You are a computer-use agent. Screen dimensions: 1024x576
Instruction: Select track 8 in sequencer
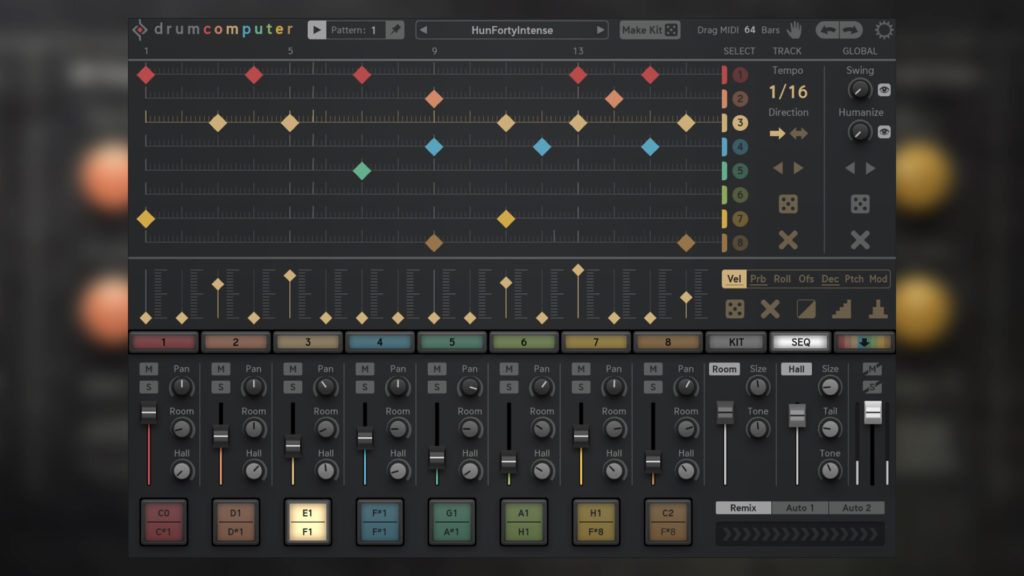tap(739, 243)
